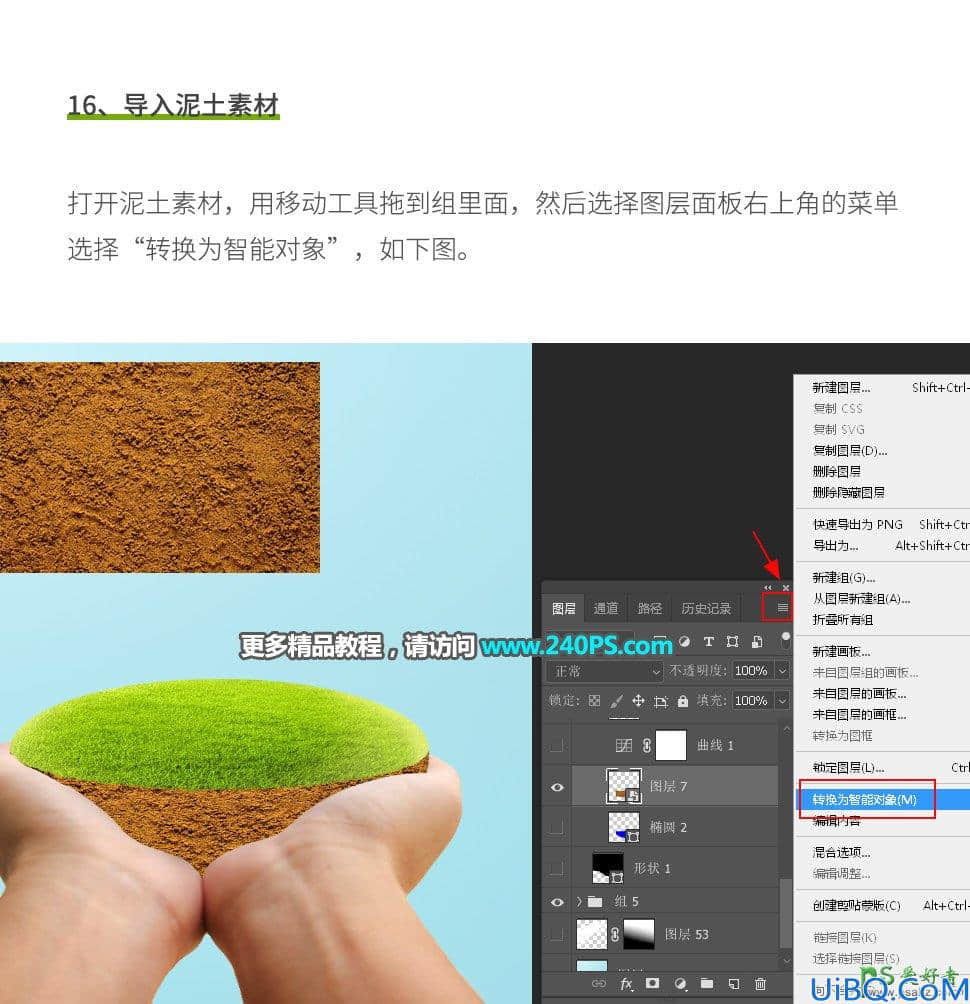The image size is (970, 1004).
Task: Click the Curves adjustment icon on 曲线 1
Action: pyautogui.click(x=624, y=745)
